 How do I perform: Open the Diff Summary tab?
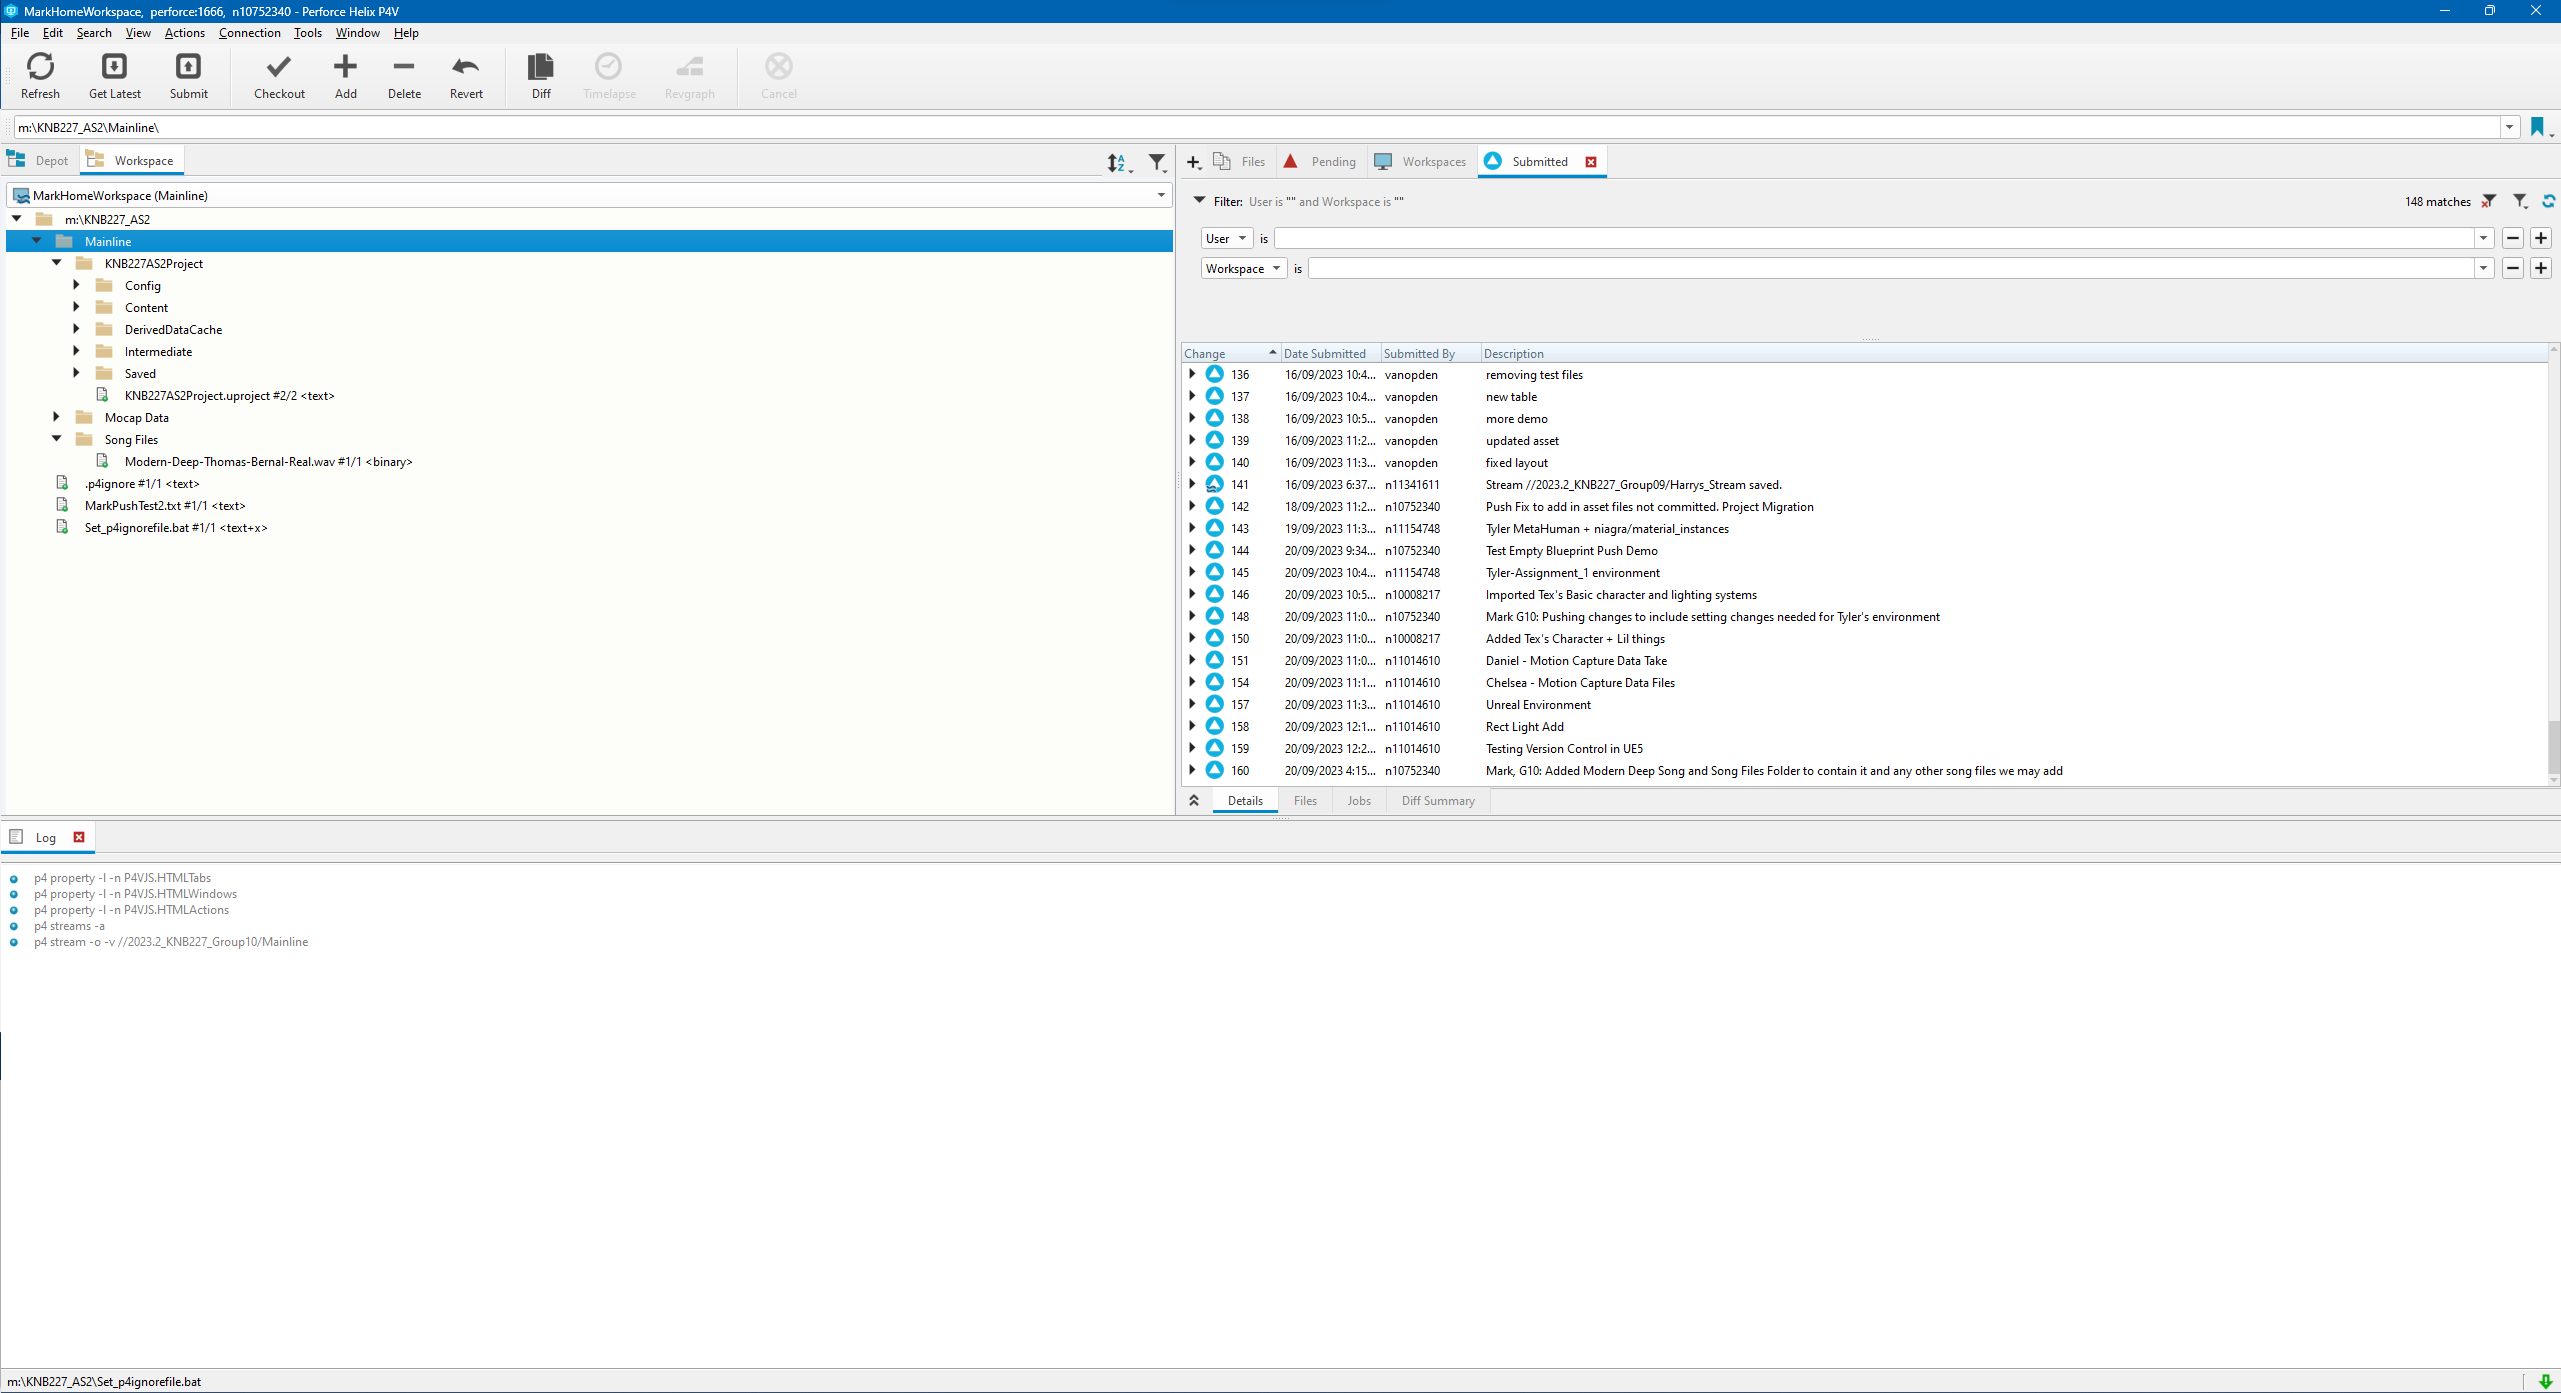1438,801
